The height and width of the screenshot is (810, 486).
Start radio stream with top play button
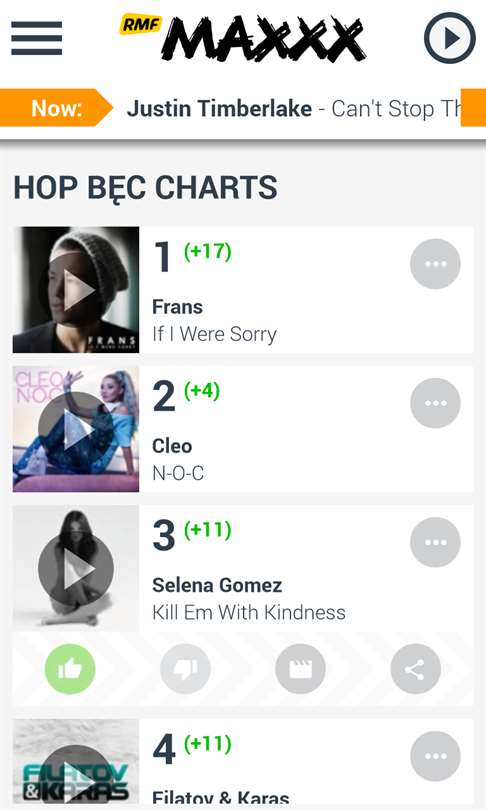click(x=450, y=38)
